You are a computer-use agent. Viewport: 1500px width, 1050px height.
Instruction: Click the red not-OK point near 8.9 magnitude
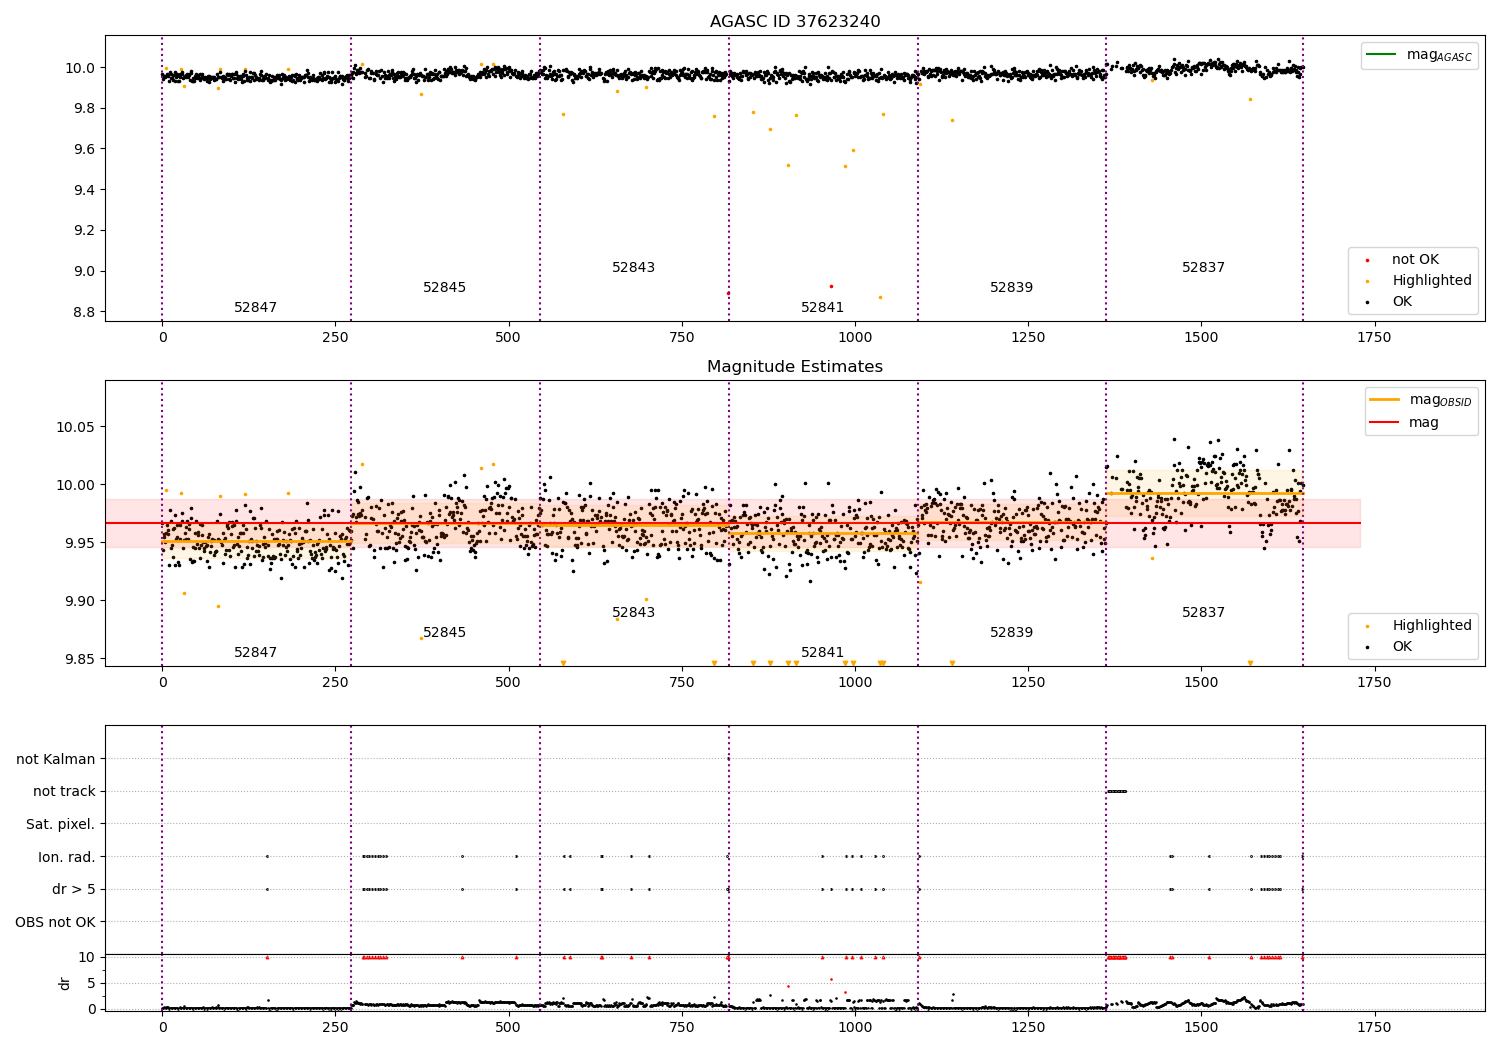pyautogui.click(x=831, y=286)
